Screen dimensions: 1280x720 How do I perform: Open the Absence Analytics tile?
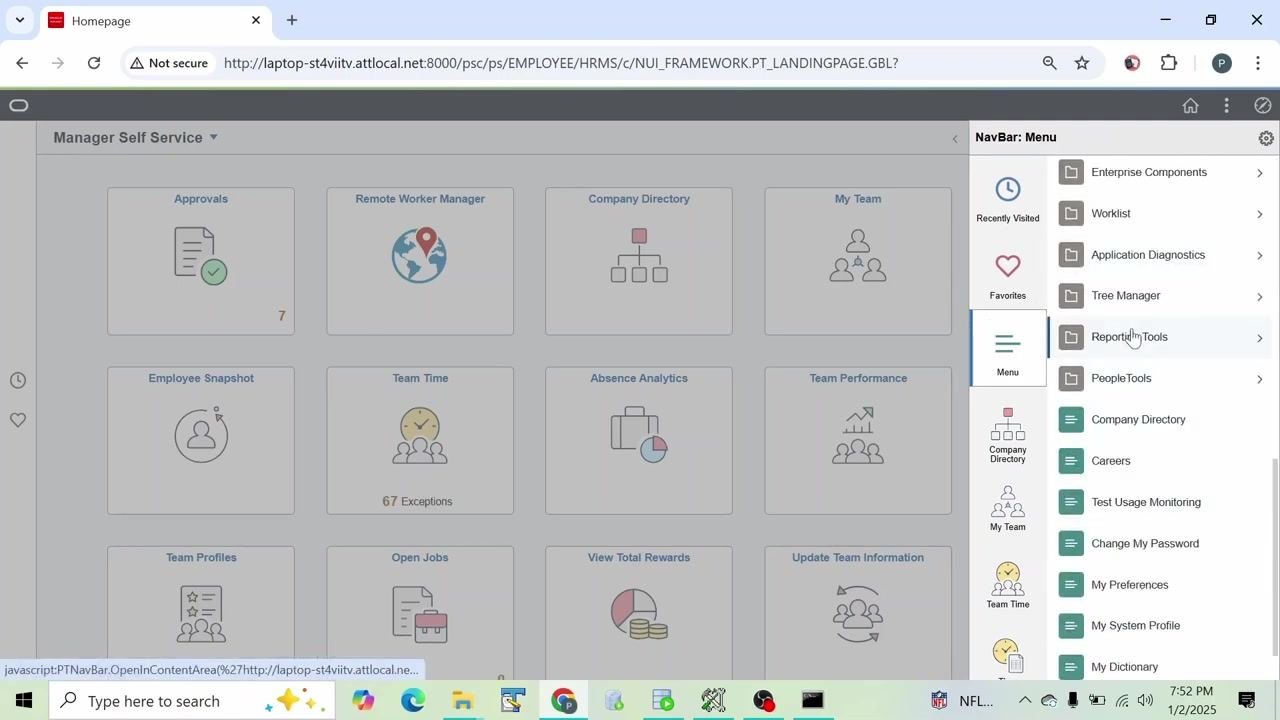[x=639, y=440]
